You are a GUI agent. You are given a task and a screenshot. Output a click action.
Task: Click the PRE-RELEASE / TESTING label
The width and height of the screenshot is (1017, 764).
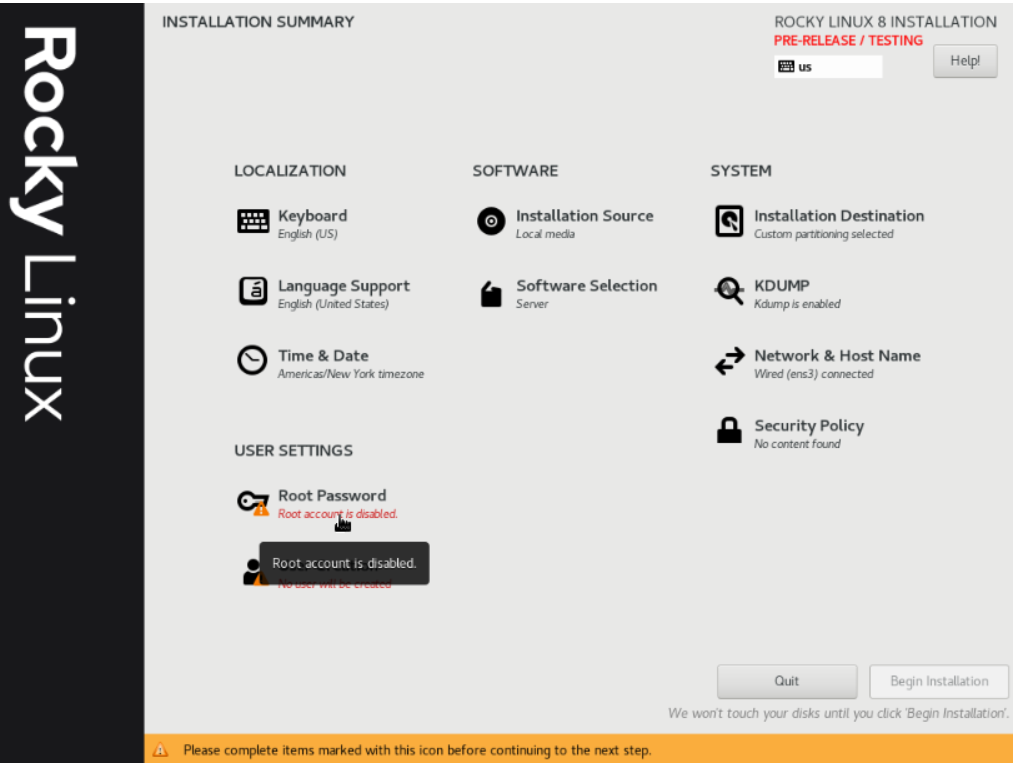[x=848, y=40]
